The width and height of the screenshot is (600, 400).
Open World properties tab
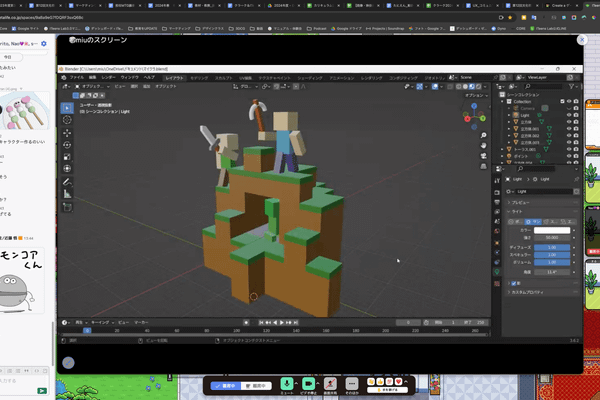click(x=497, y=232)
